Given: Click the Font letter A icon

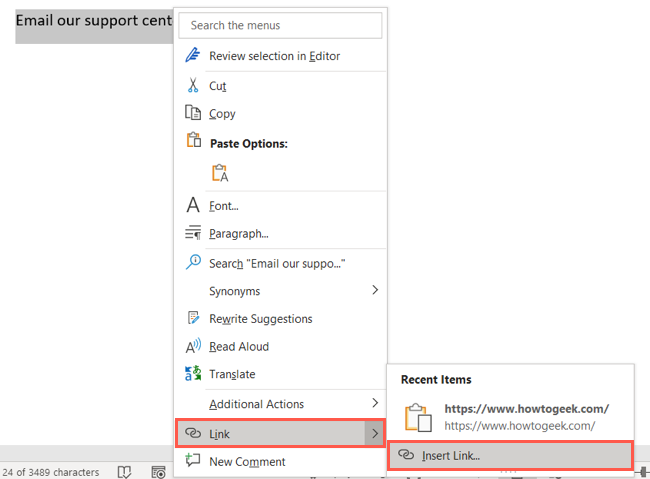Looking at the screenshot, I should coord(193,206).
